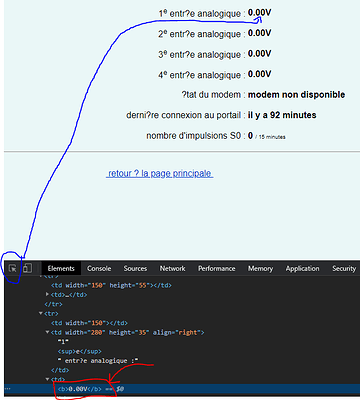Click the modem non disponible status text

pyautogui.click(x=296, y=95)
